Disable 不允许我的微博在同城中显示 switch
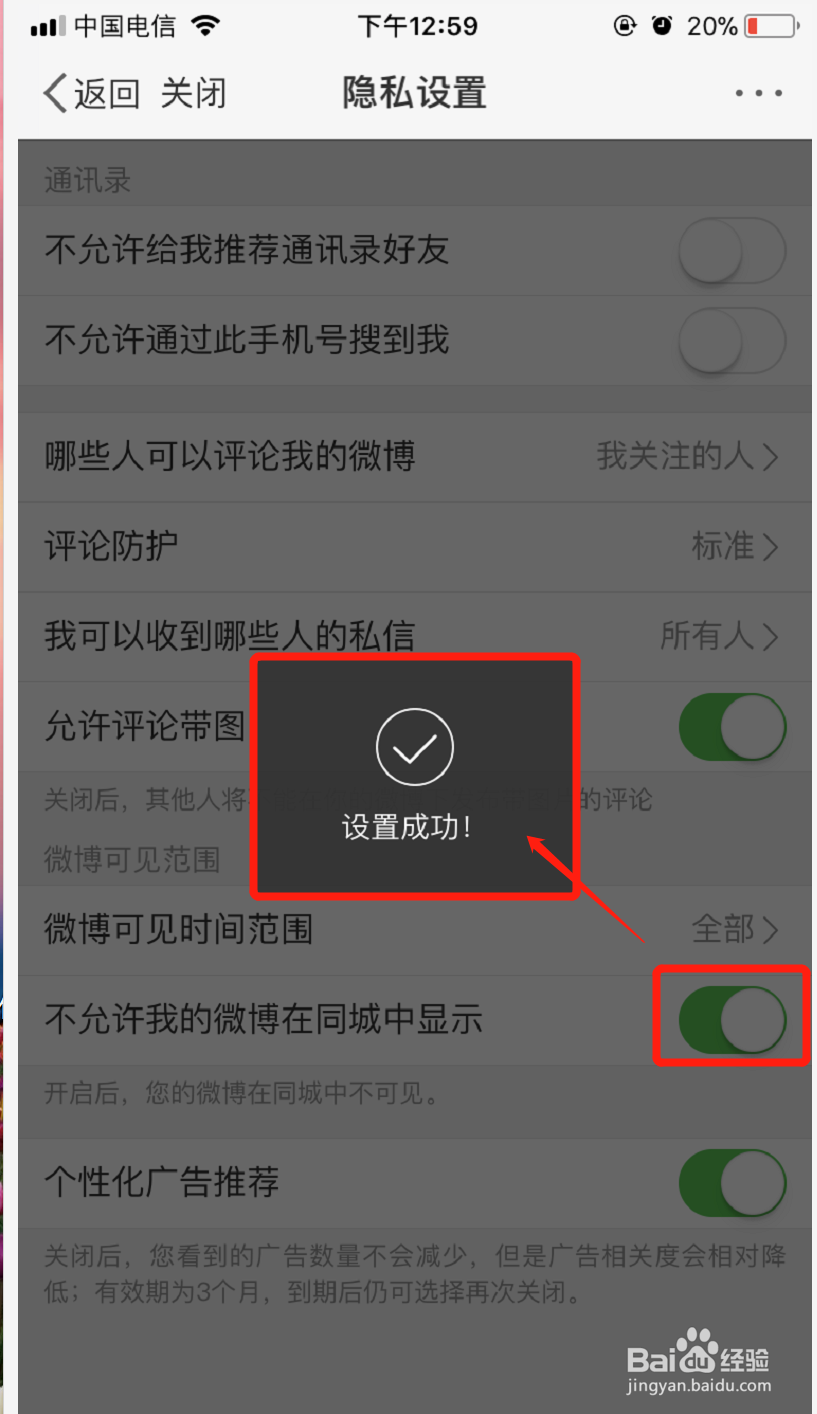Screen dimensions: 817x1414 (x=732, y=1020)
